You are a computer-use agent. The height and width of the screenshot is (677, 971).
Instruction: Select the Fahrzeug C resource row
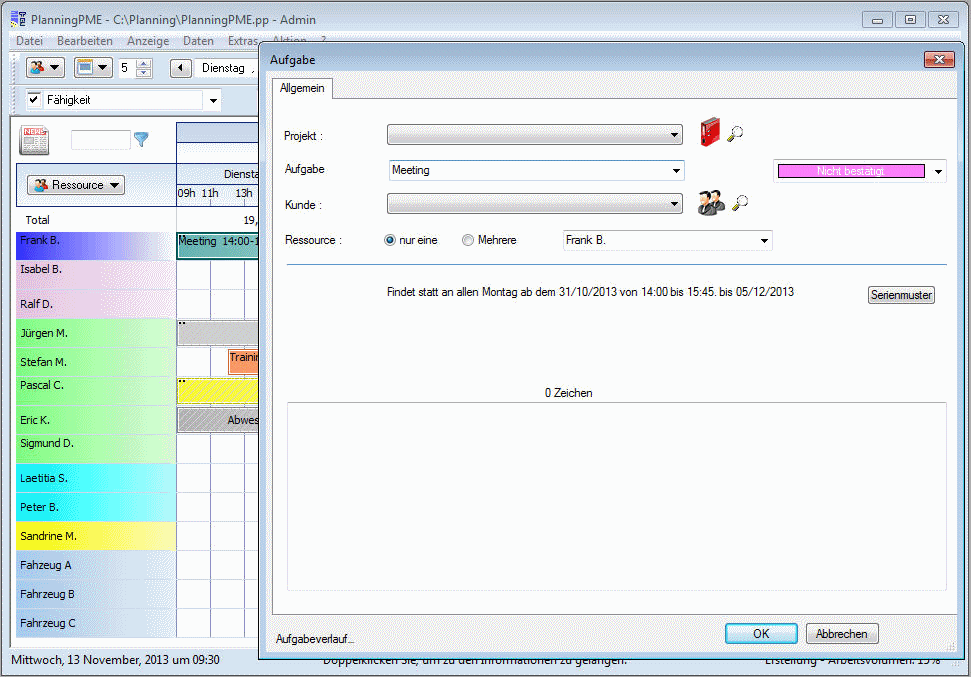coord(96,623)
